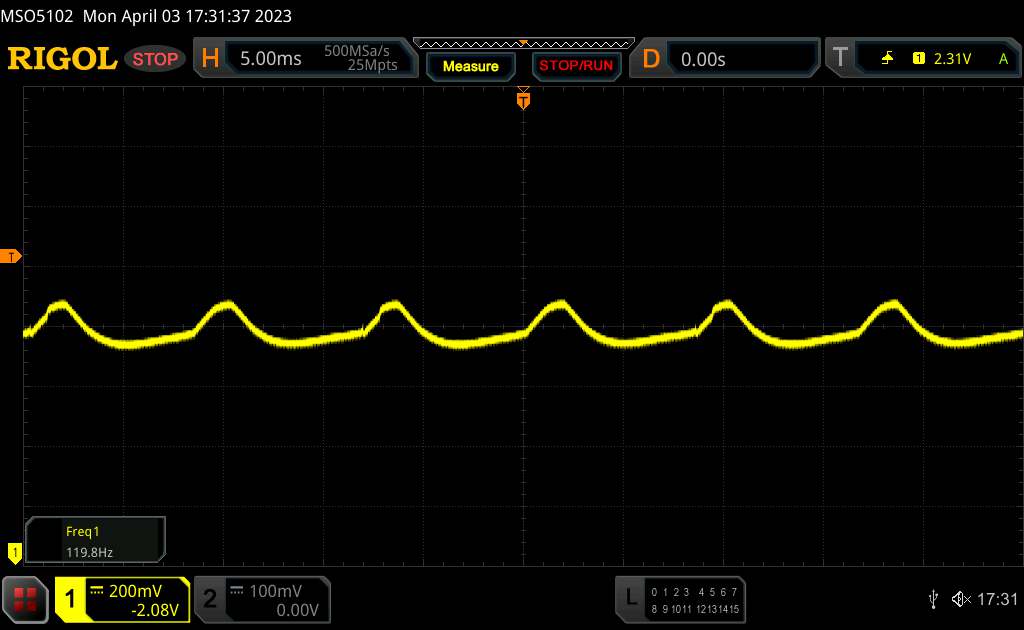Click the trigger source channel 1 badge
The image size is (1024, 630).
coord(918,59)
